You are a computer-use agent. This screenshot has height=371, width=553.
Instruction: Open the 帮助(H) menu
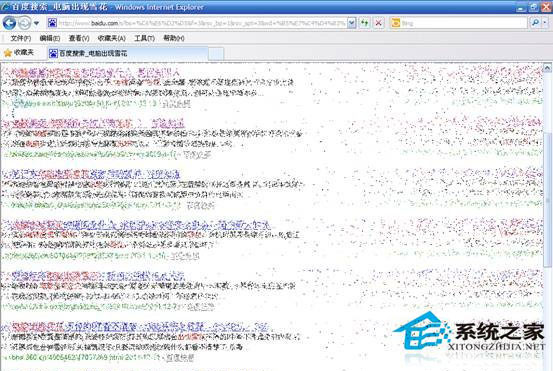174,38
